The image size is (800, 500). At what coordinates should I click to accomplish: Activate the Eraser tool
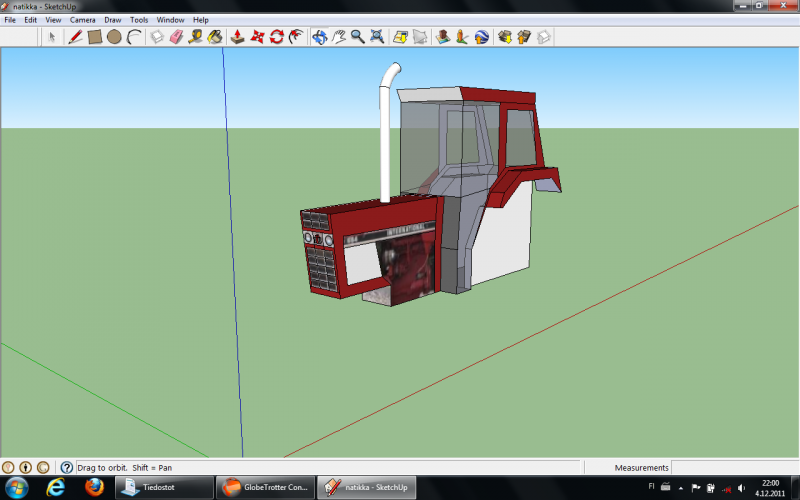(176, 37)
